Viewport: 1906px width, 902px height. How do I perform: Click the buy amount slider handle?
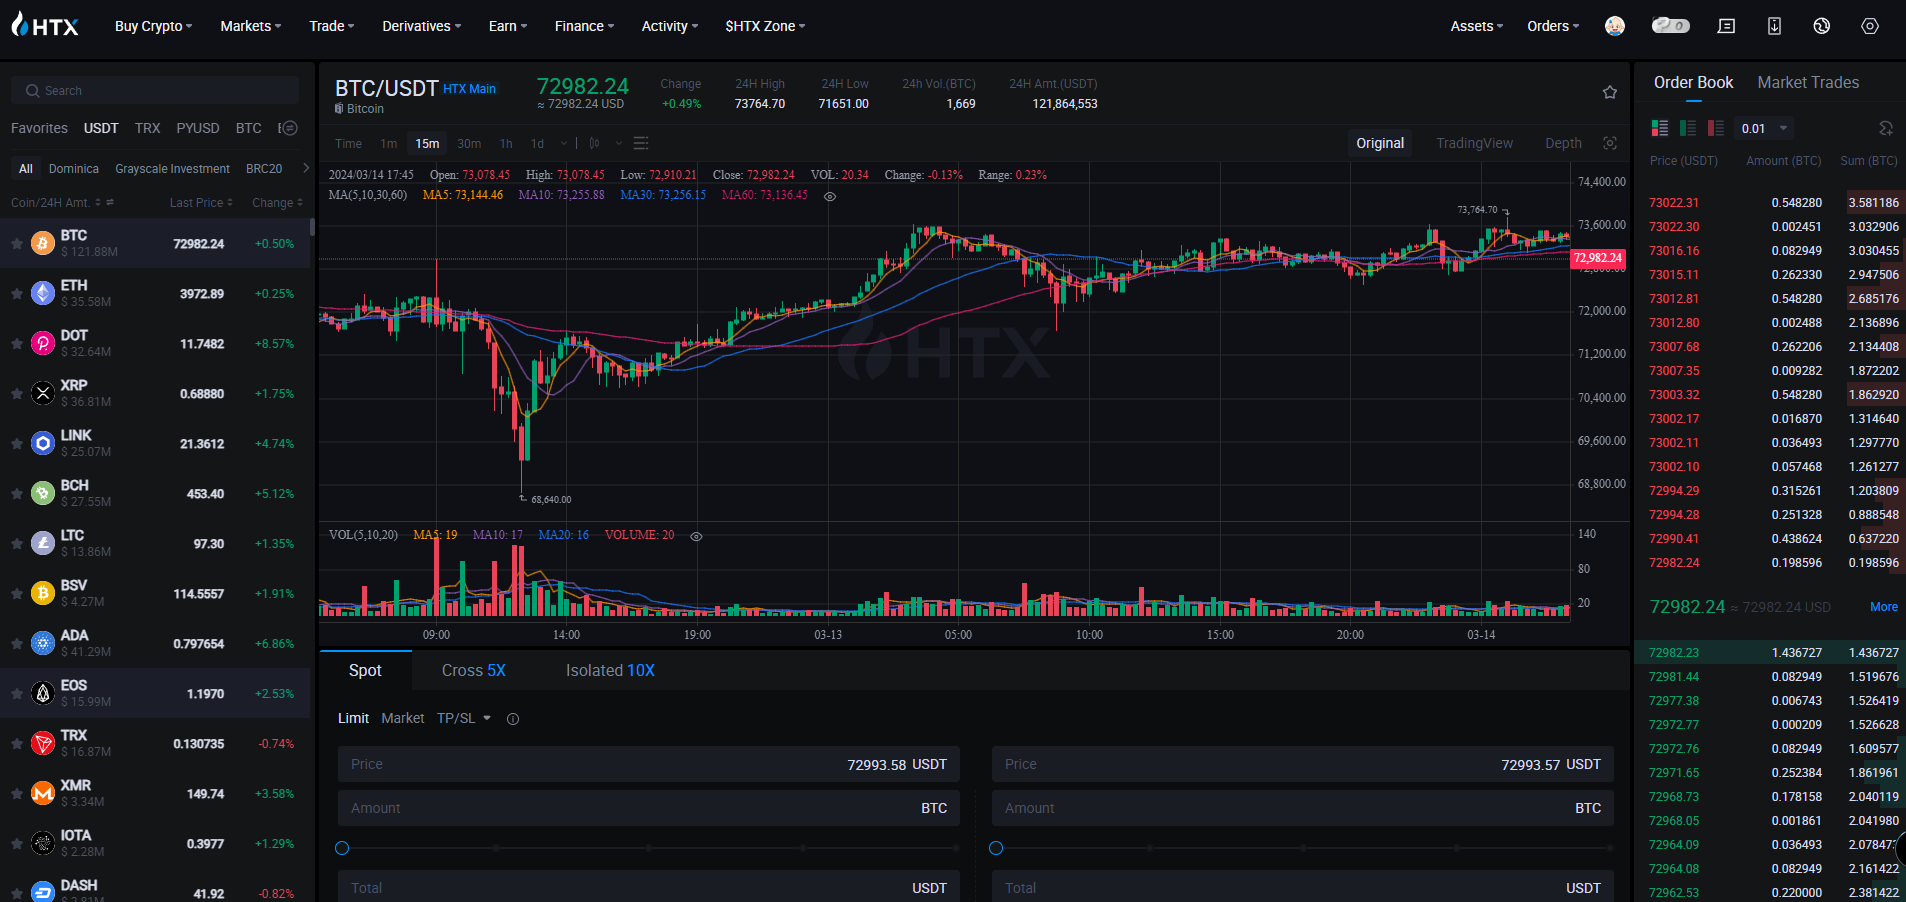342,848
